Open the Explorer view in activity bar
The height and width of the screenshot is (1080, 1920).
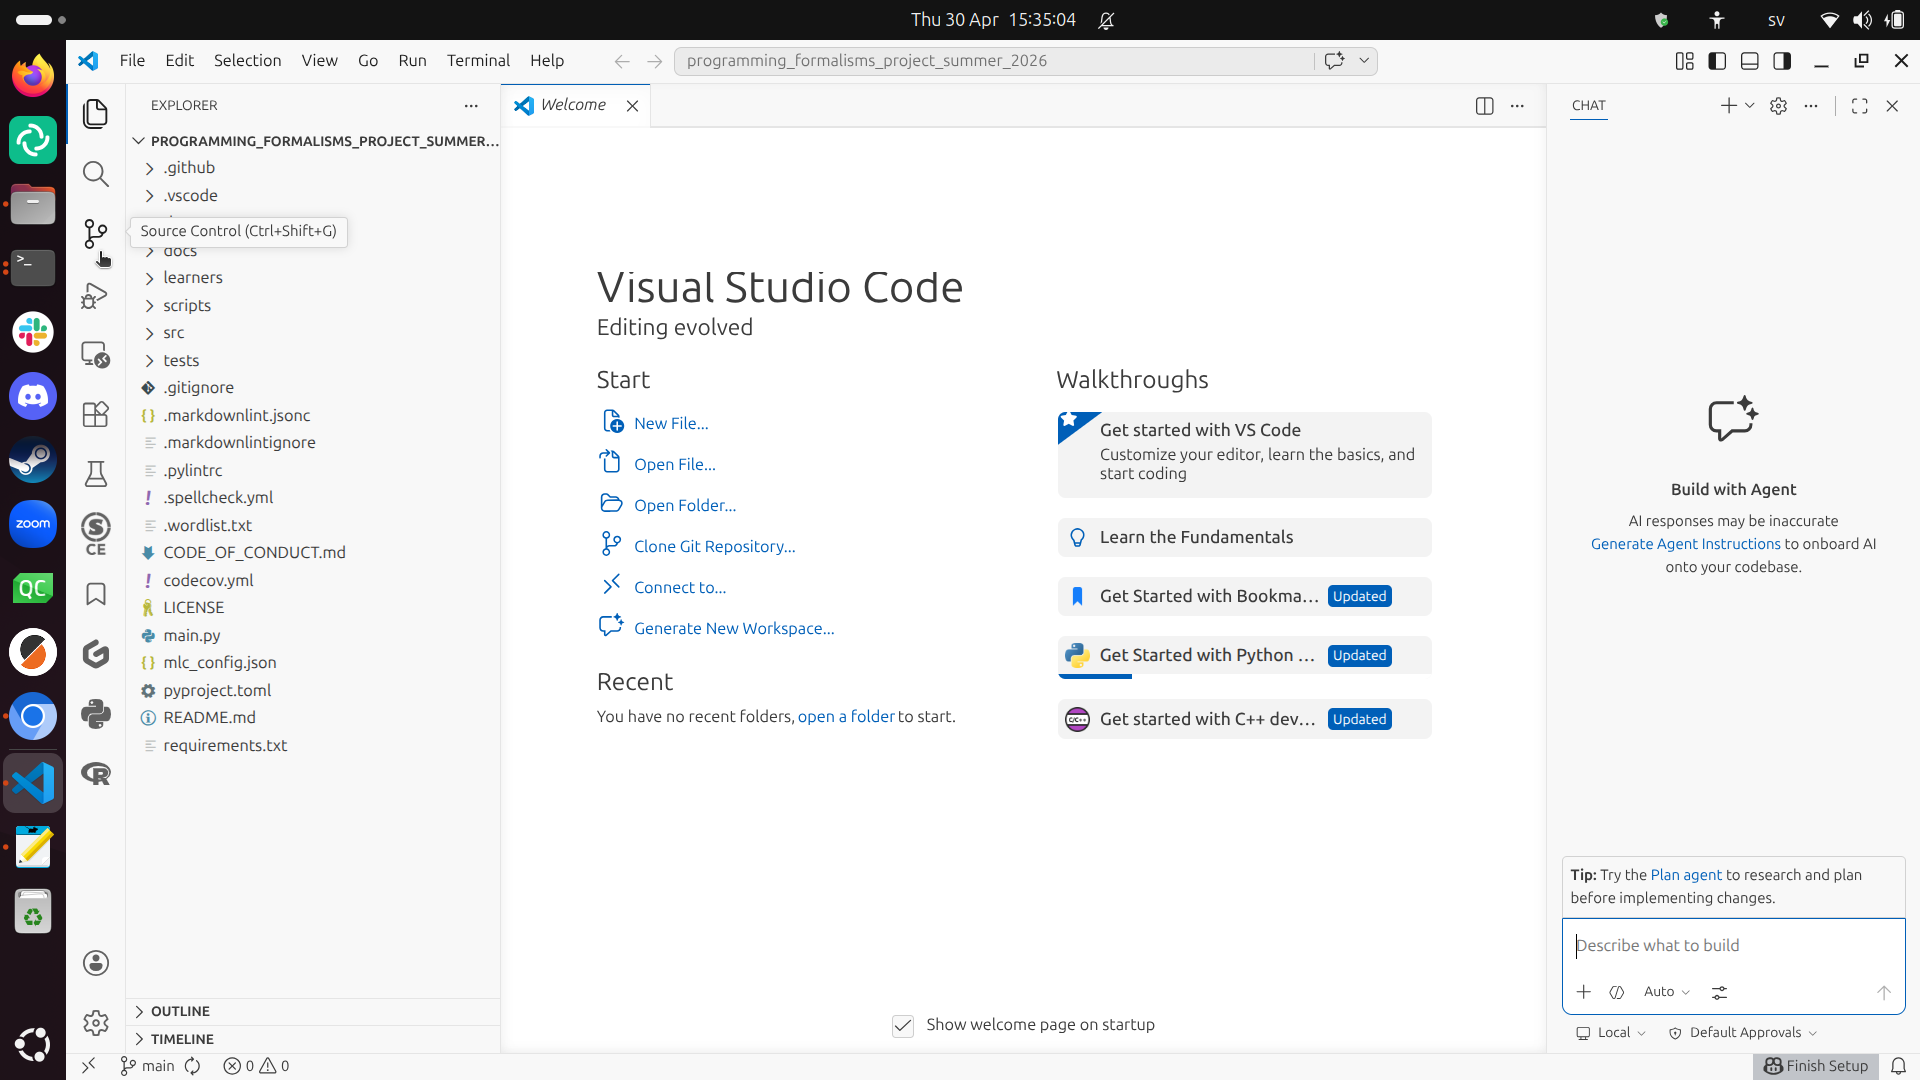(96, 114)
